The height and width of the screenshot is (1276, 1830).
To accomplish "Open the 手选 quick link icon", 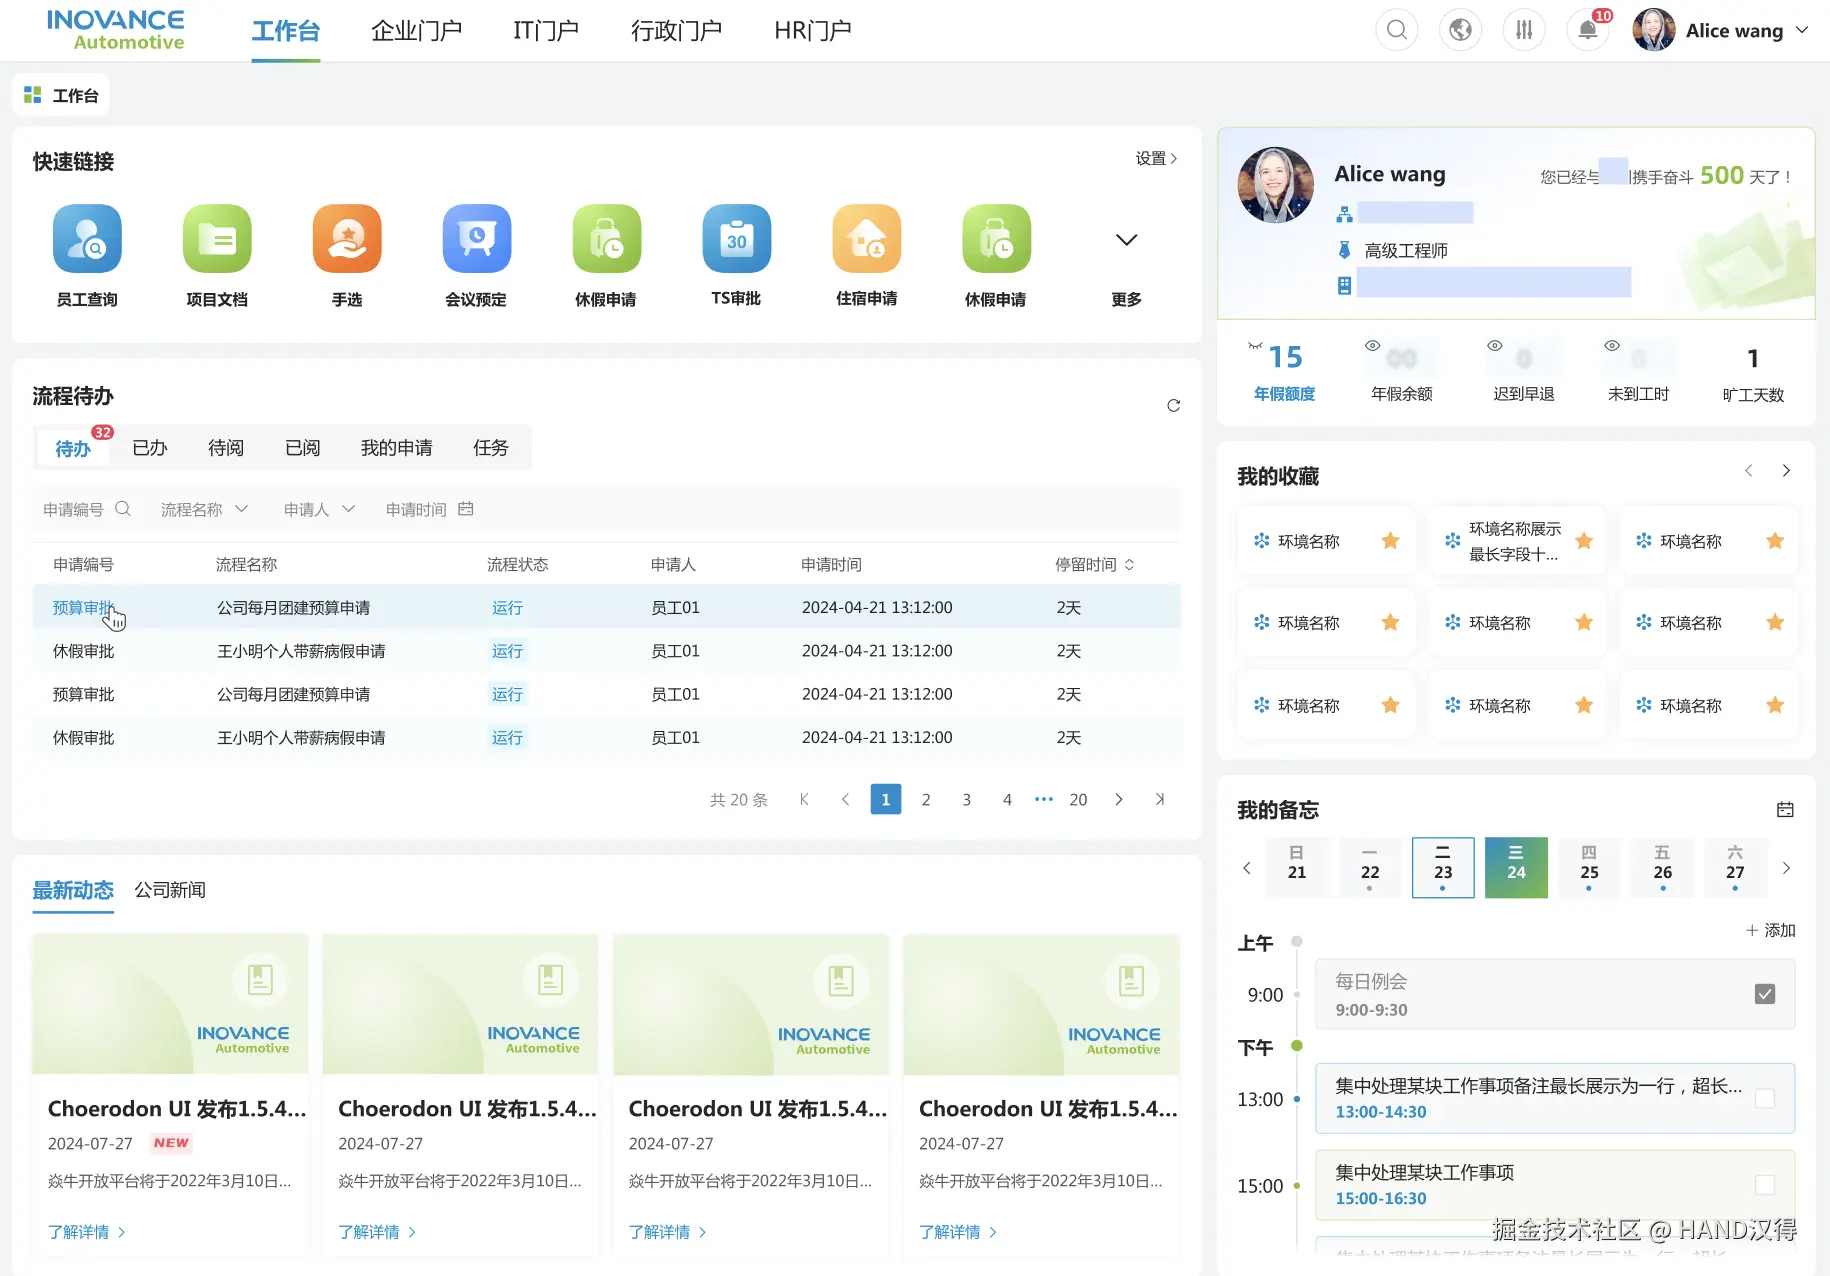I will click(x=347, y=239).
